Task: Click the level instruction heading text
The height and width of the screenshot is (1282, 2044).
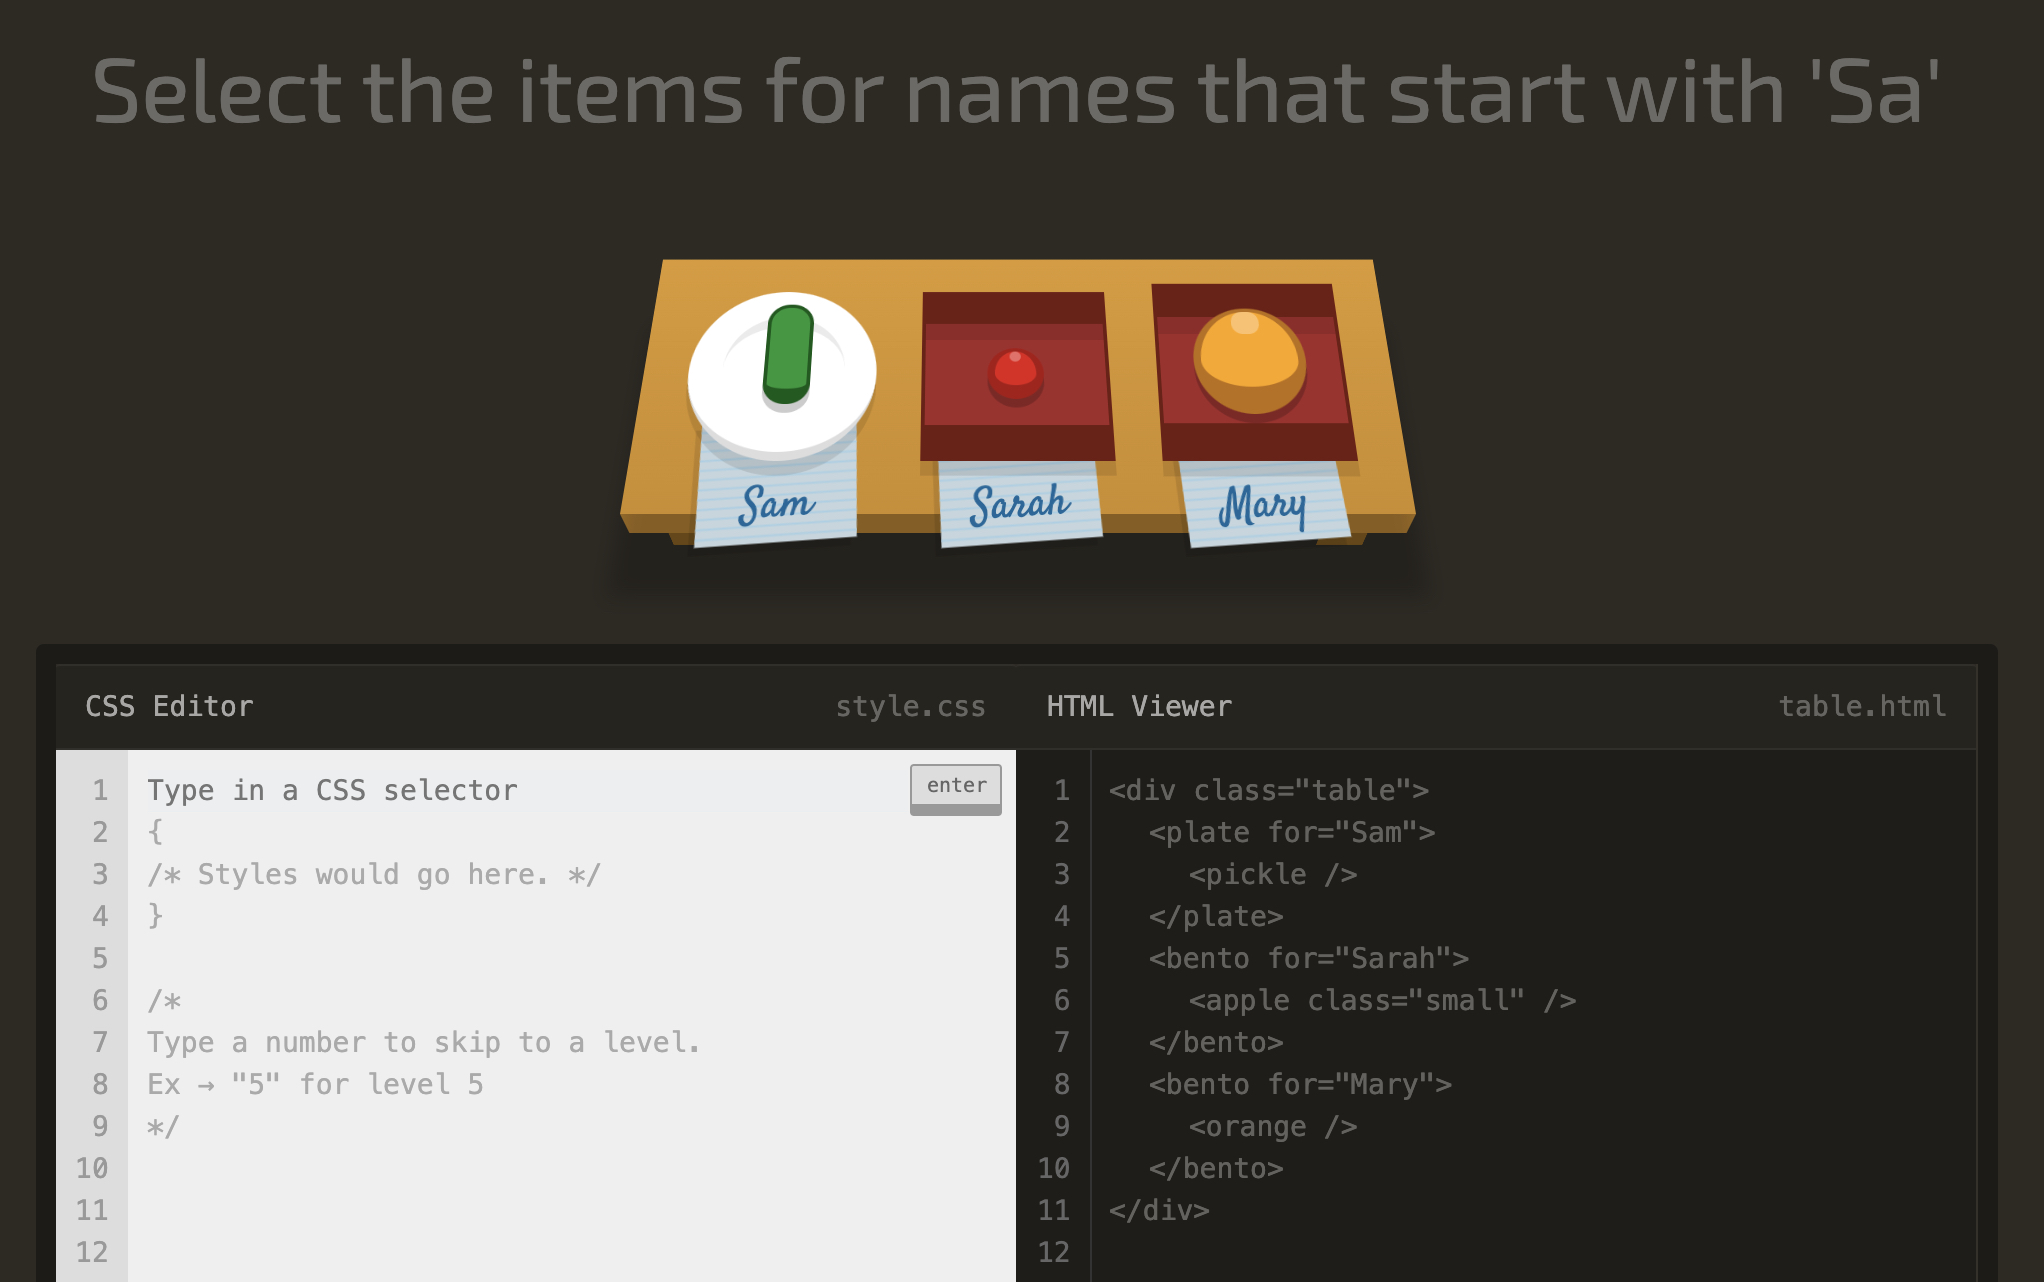Action: (x=1016, y=92)
